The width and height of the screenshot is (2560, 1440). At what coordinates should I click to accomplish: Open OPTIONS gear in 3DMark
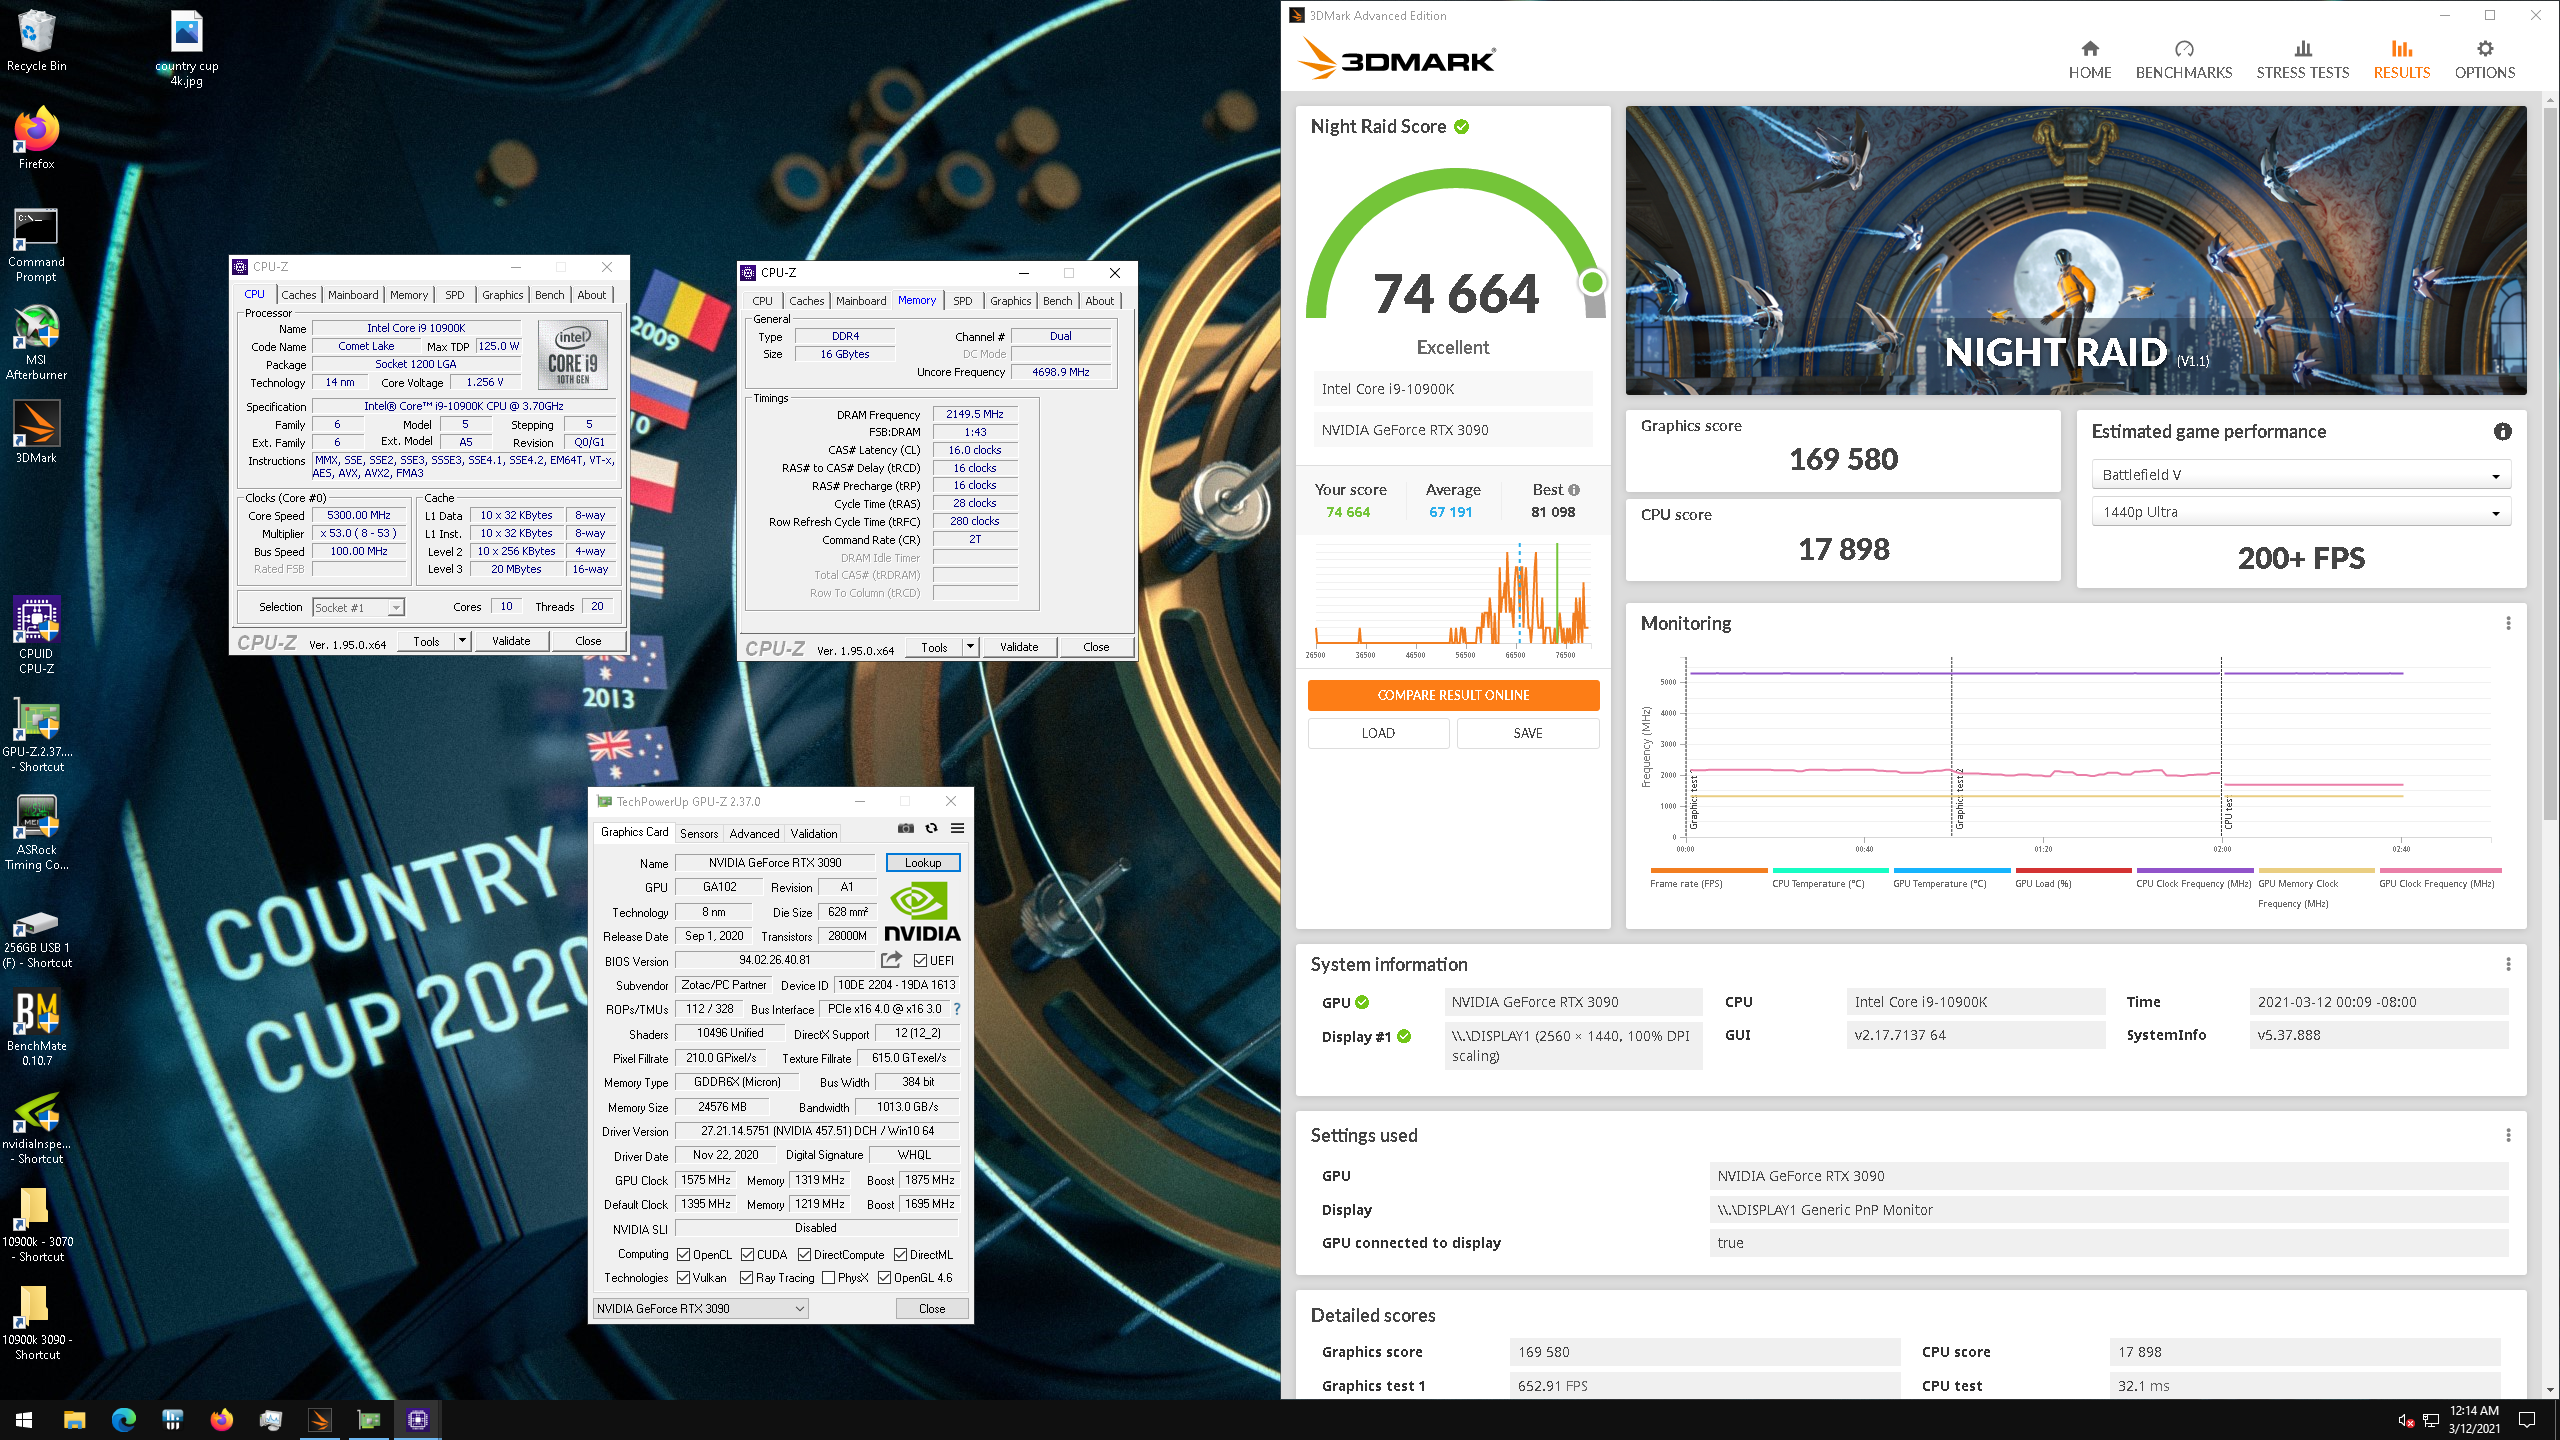point(2484,49)
